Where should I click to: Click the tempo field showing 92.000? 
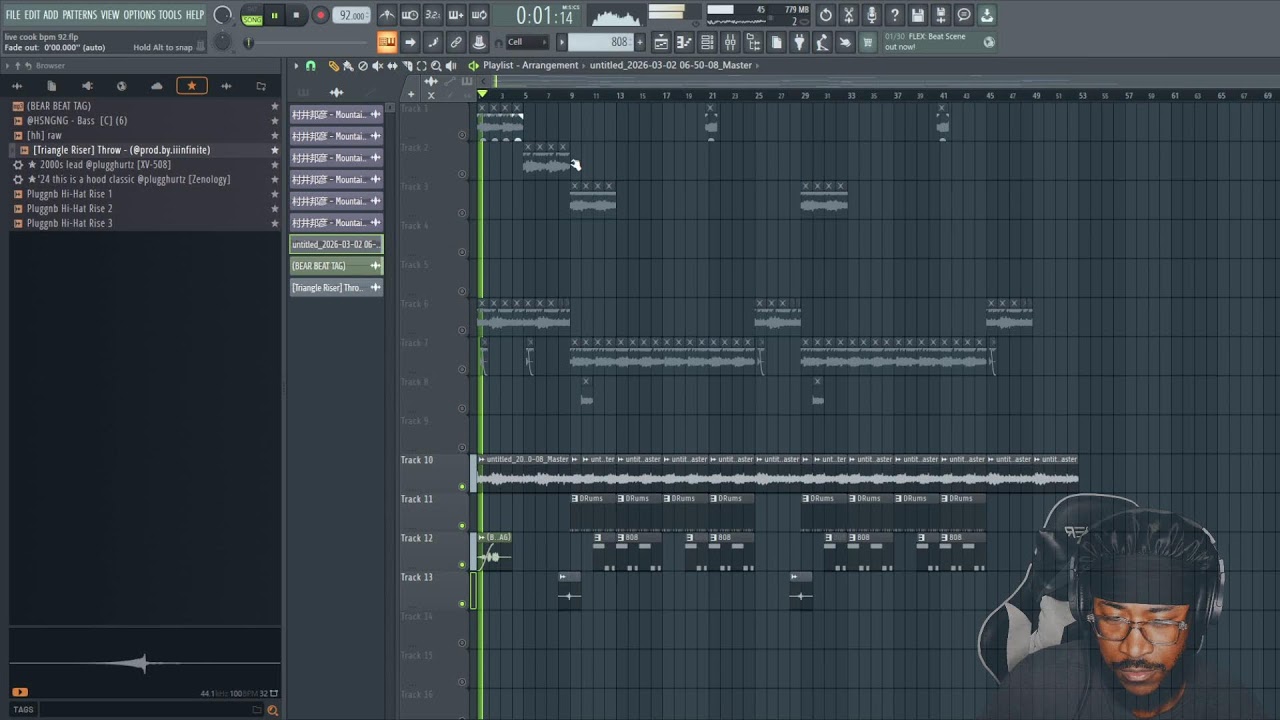pyautogui.click(x=352, y=15)
